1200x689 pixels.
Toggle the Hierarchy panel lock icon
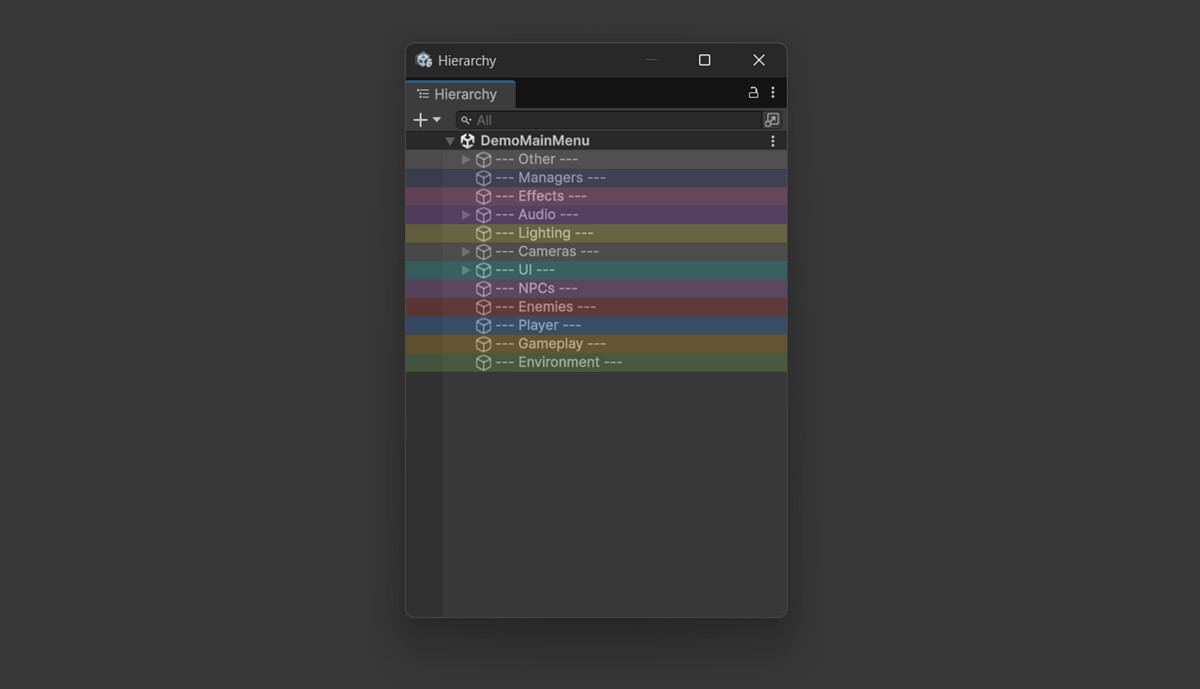pos(753,92)
